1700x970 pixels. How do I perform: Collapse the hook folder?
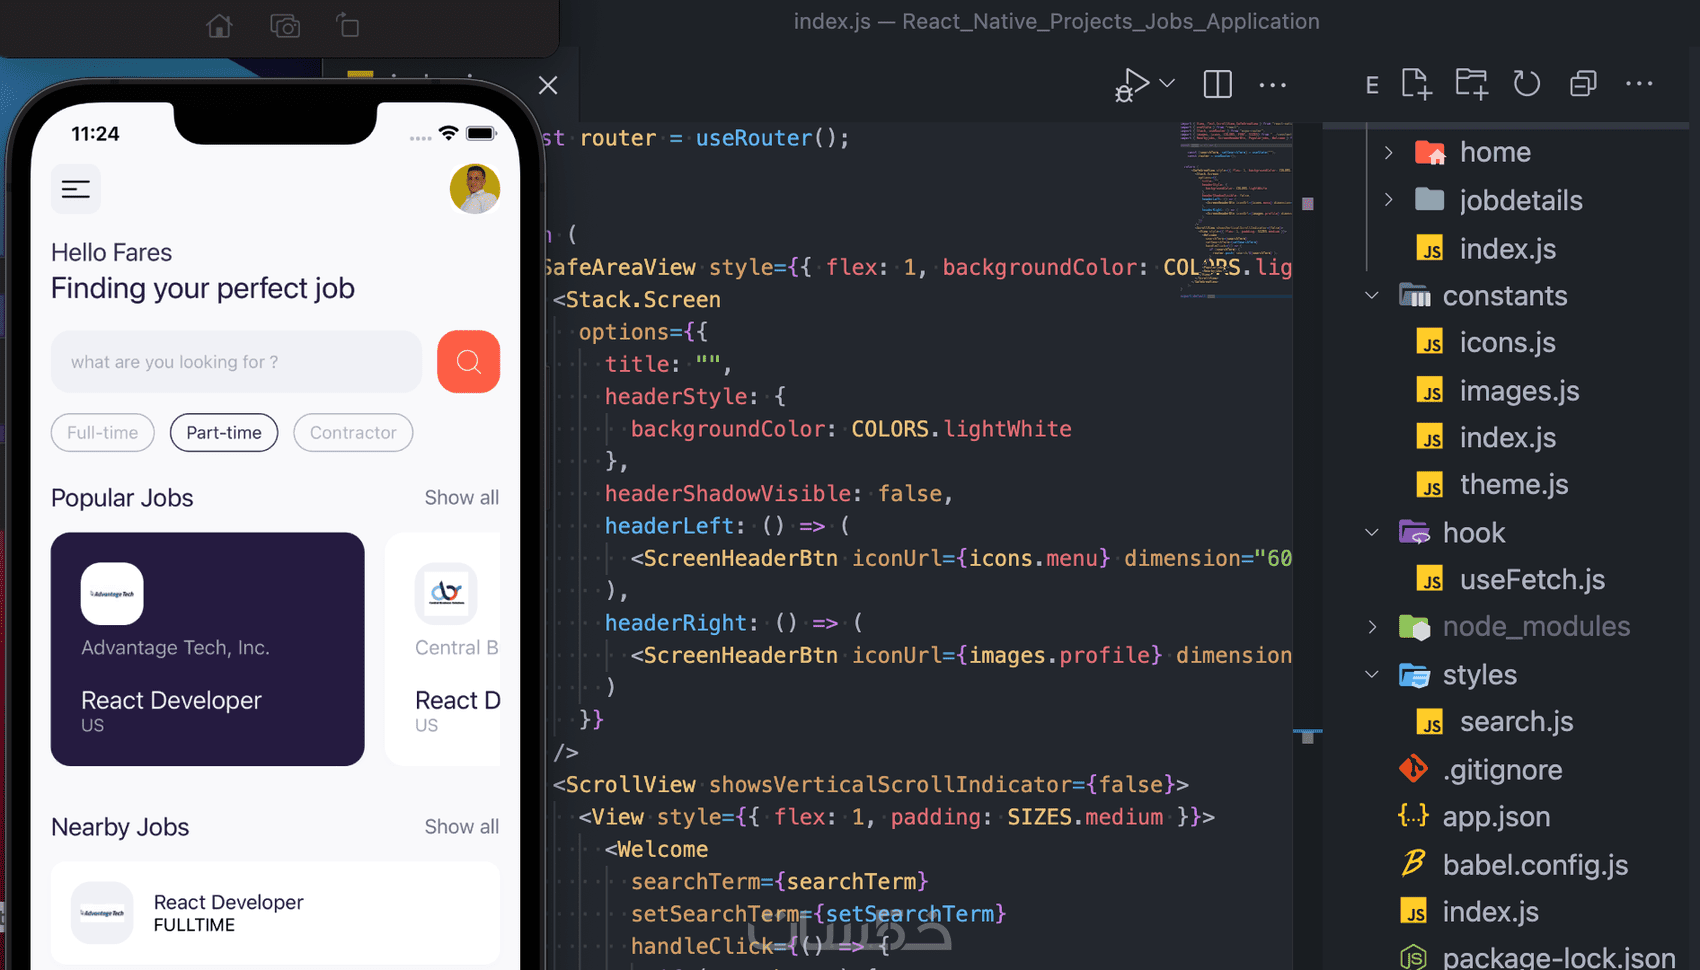click(x=1372, y=533)
